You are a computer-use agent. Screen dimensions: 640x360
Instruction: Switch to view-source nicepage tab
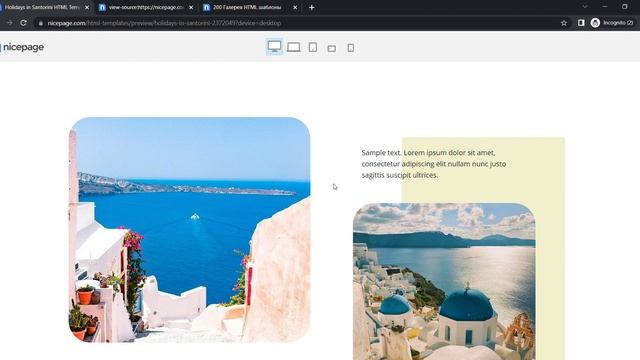(x=146, y=7)
